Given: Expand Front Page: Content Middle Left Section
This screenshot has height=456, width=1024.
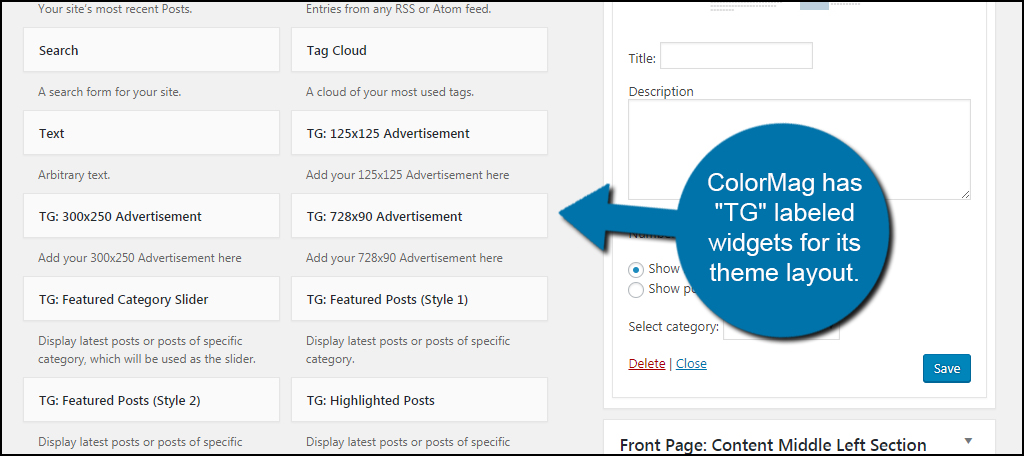Looking at the screenshot, I should pos(967,441).
